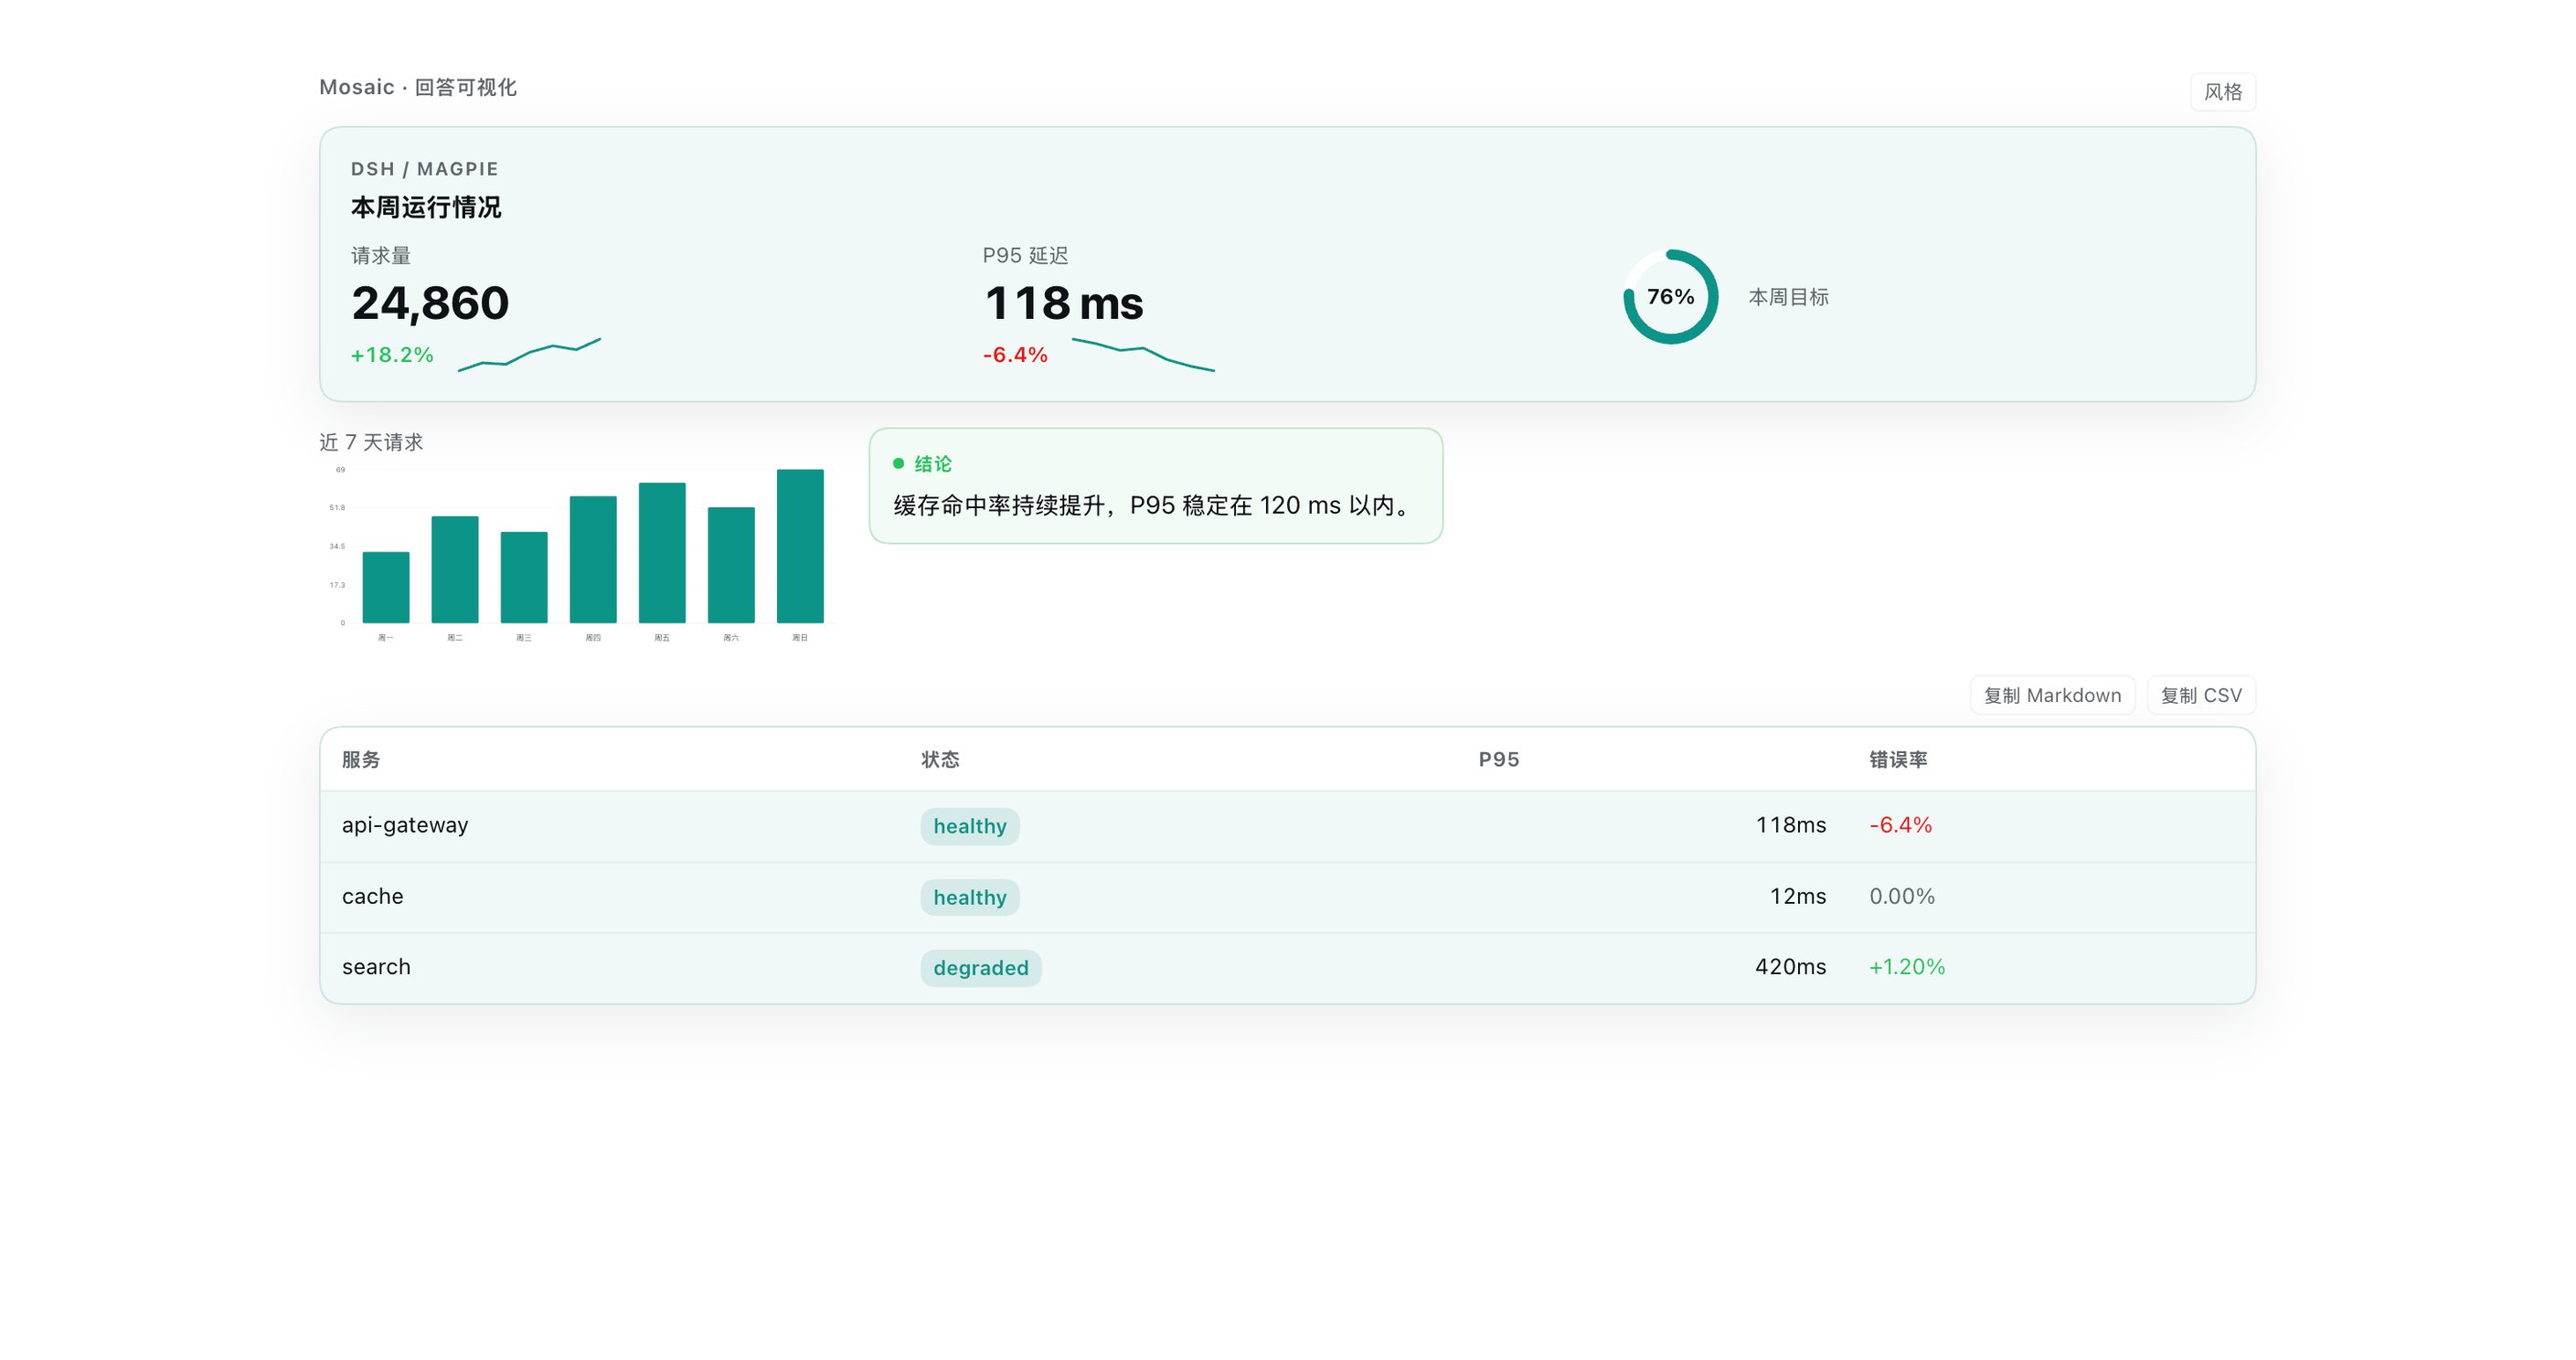Select the 周日 bar in the chart
This screenshot has width=2576, height=1360.
(800, 546)
